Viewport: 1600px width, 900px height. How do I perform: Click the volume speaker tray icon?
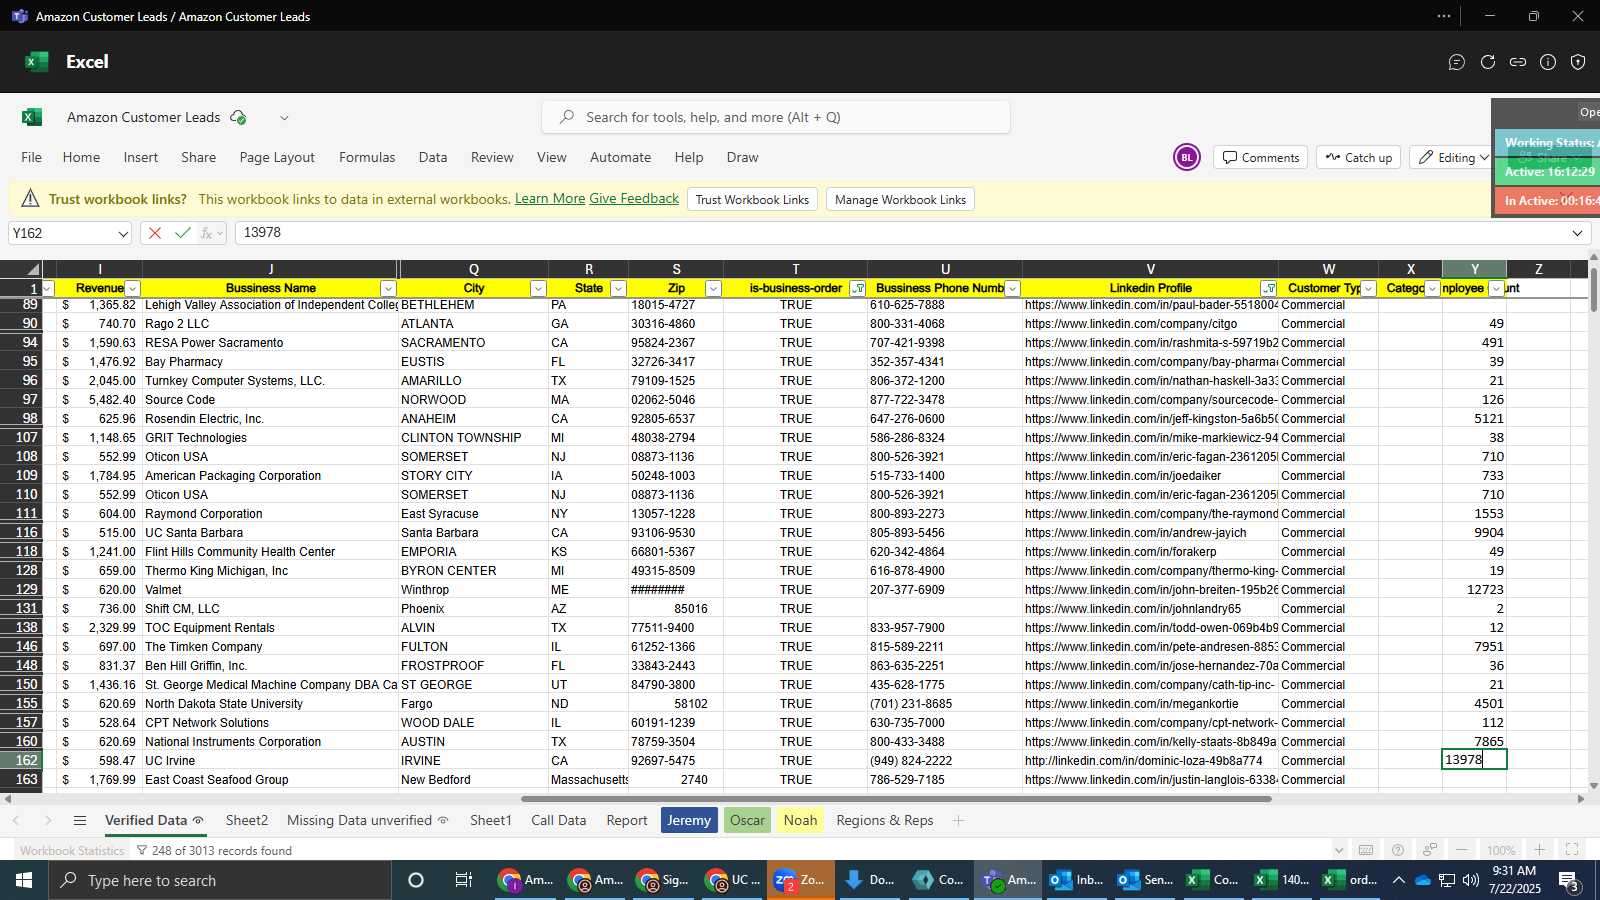coord(1470,880)
